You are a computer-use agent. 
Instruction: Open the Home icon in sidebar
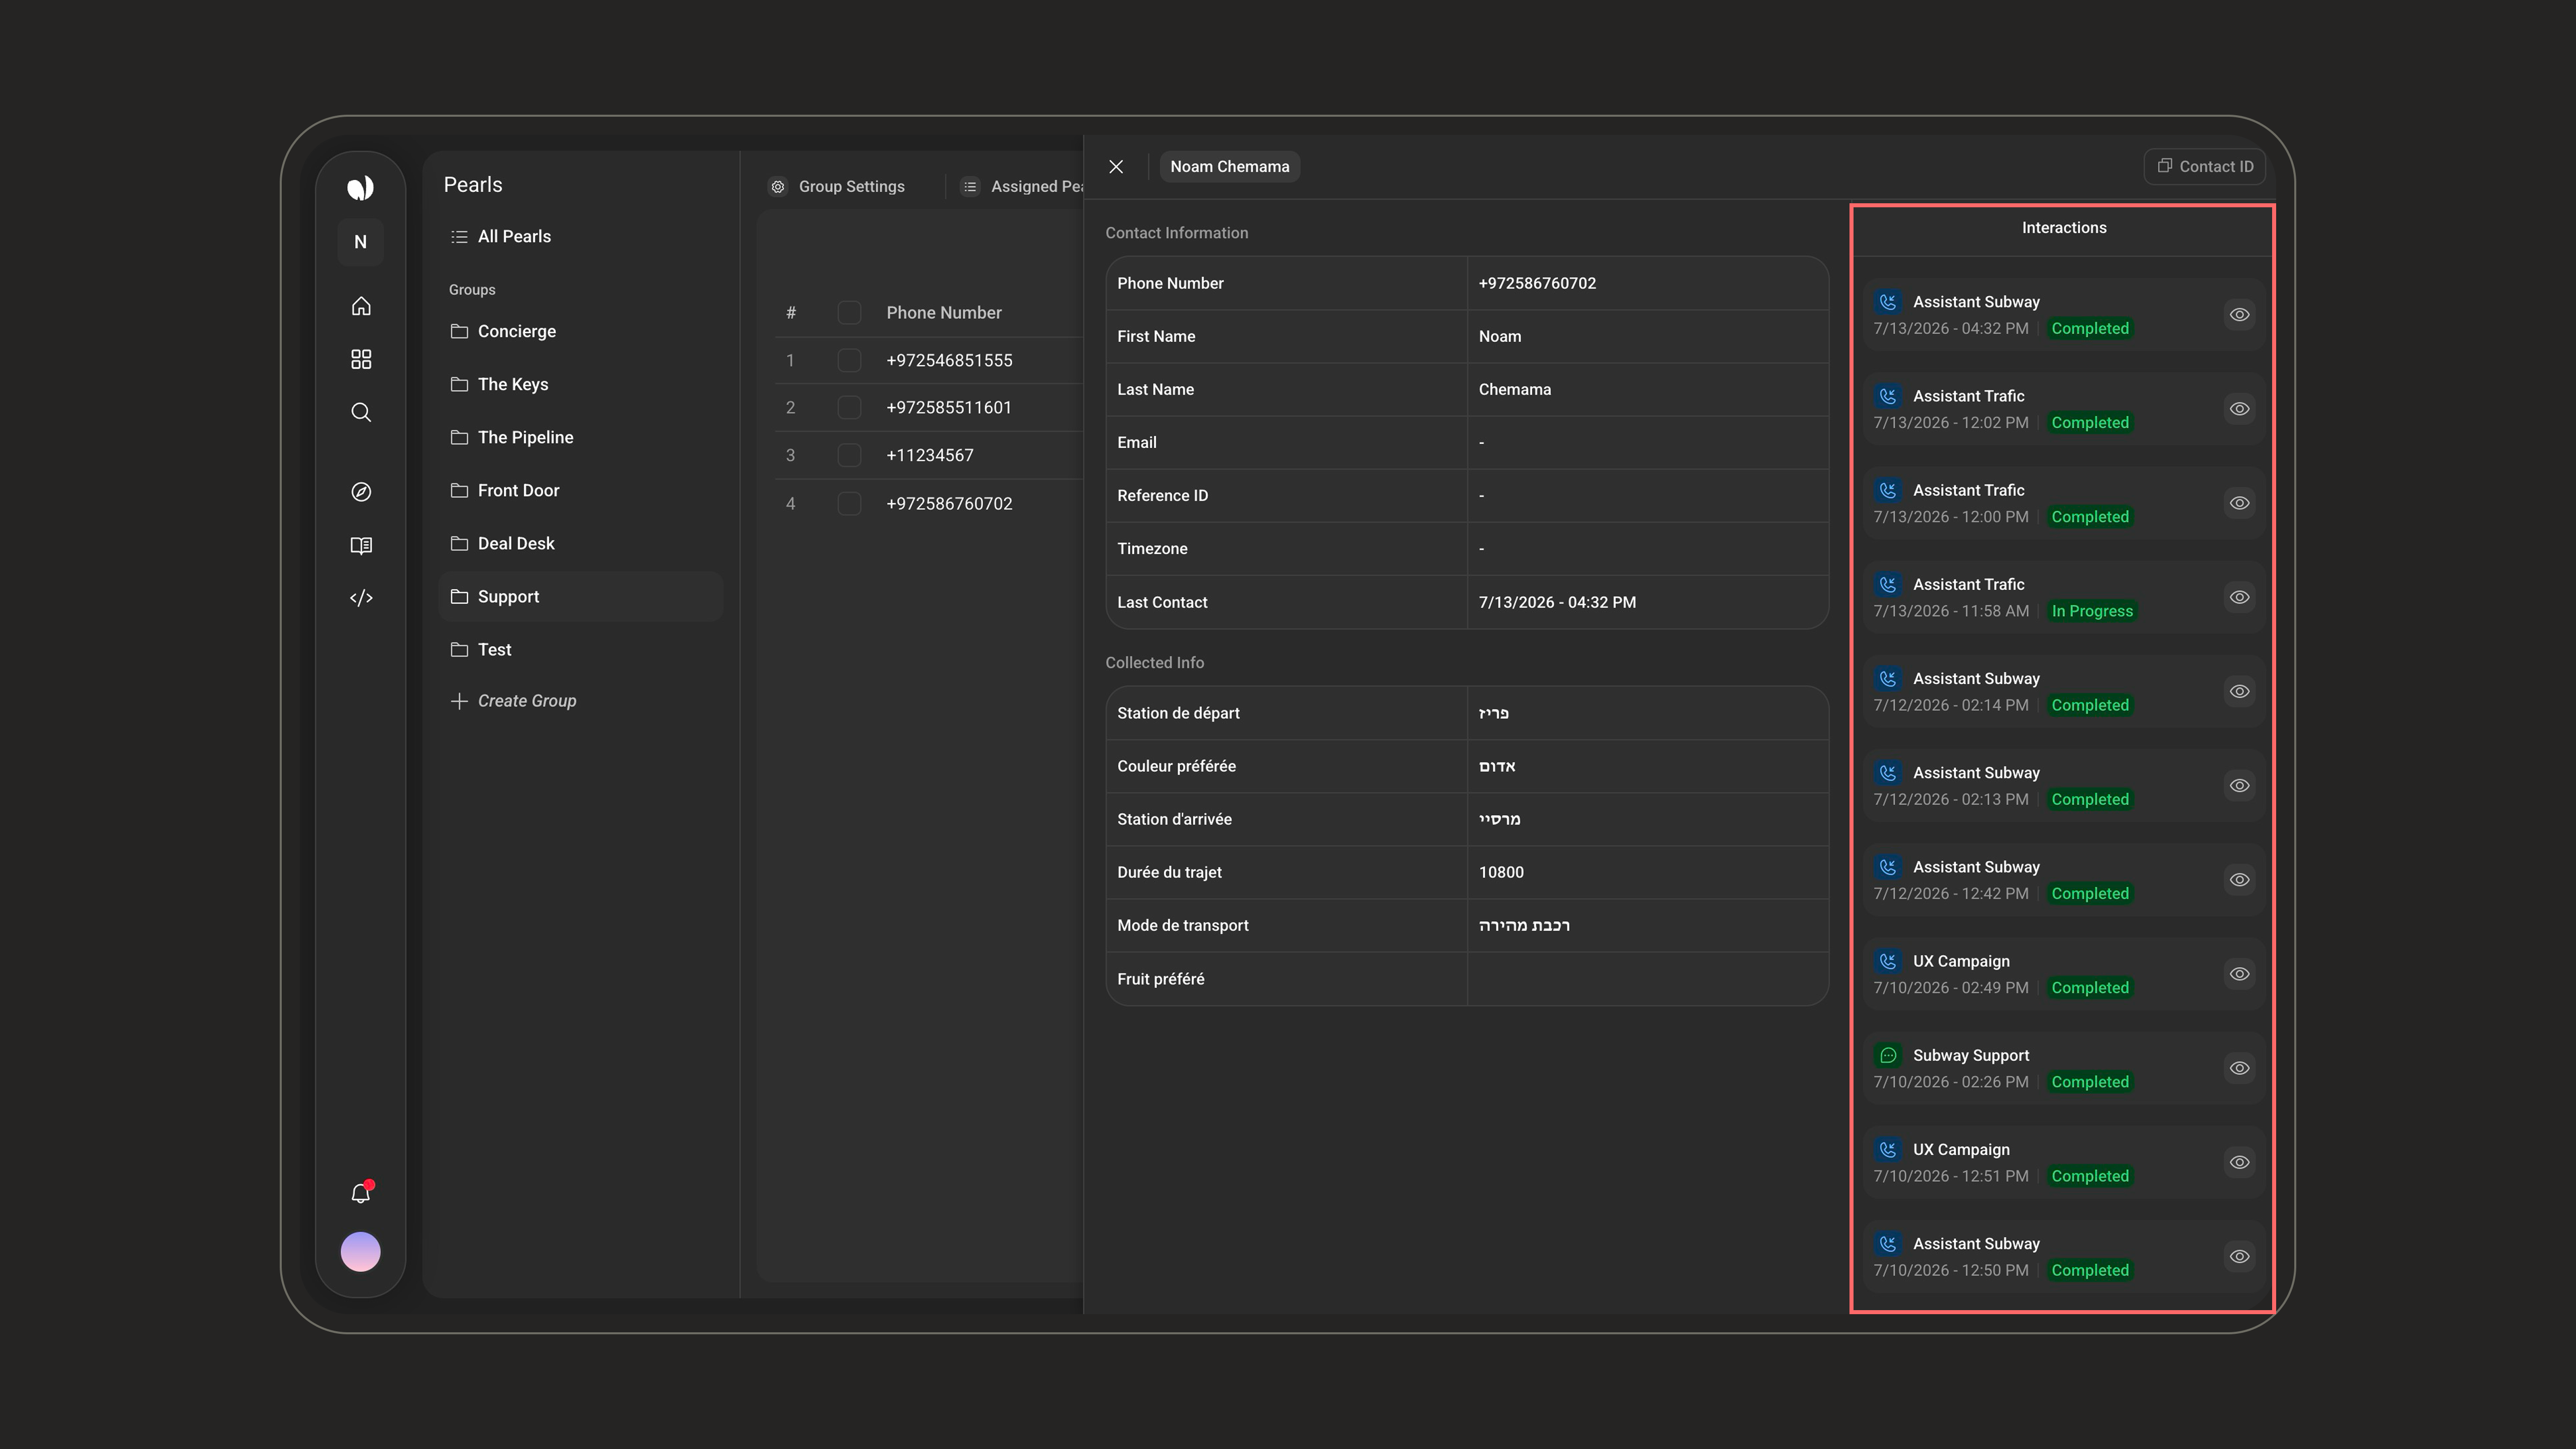point(361,306)
